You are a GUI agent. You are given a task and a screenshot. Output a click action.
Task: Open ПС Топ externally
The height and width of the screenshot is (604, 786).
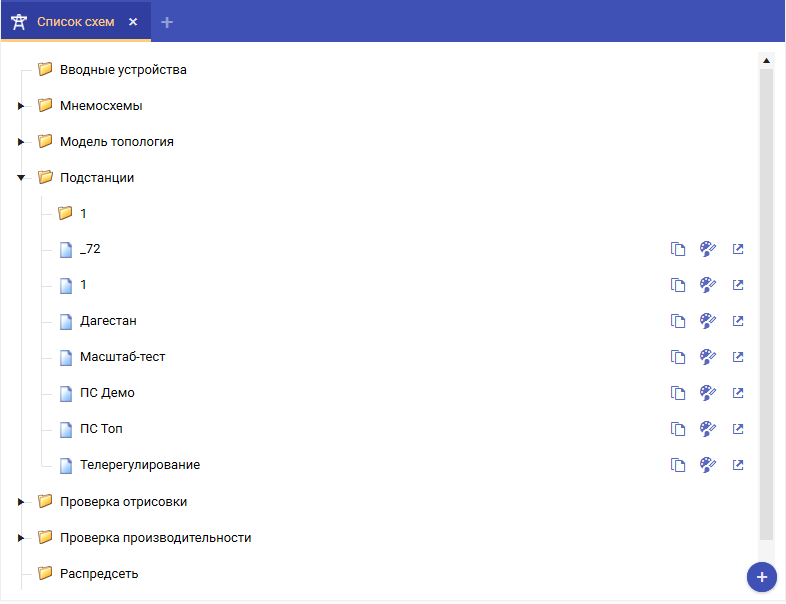[x=738, y=429]
